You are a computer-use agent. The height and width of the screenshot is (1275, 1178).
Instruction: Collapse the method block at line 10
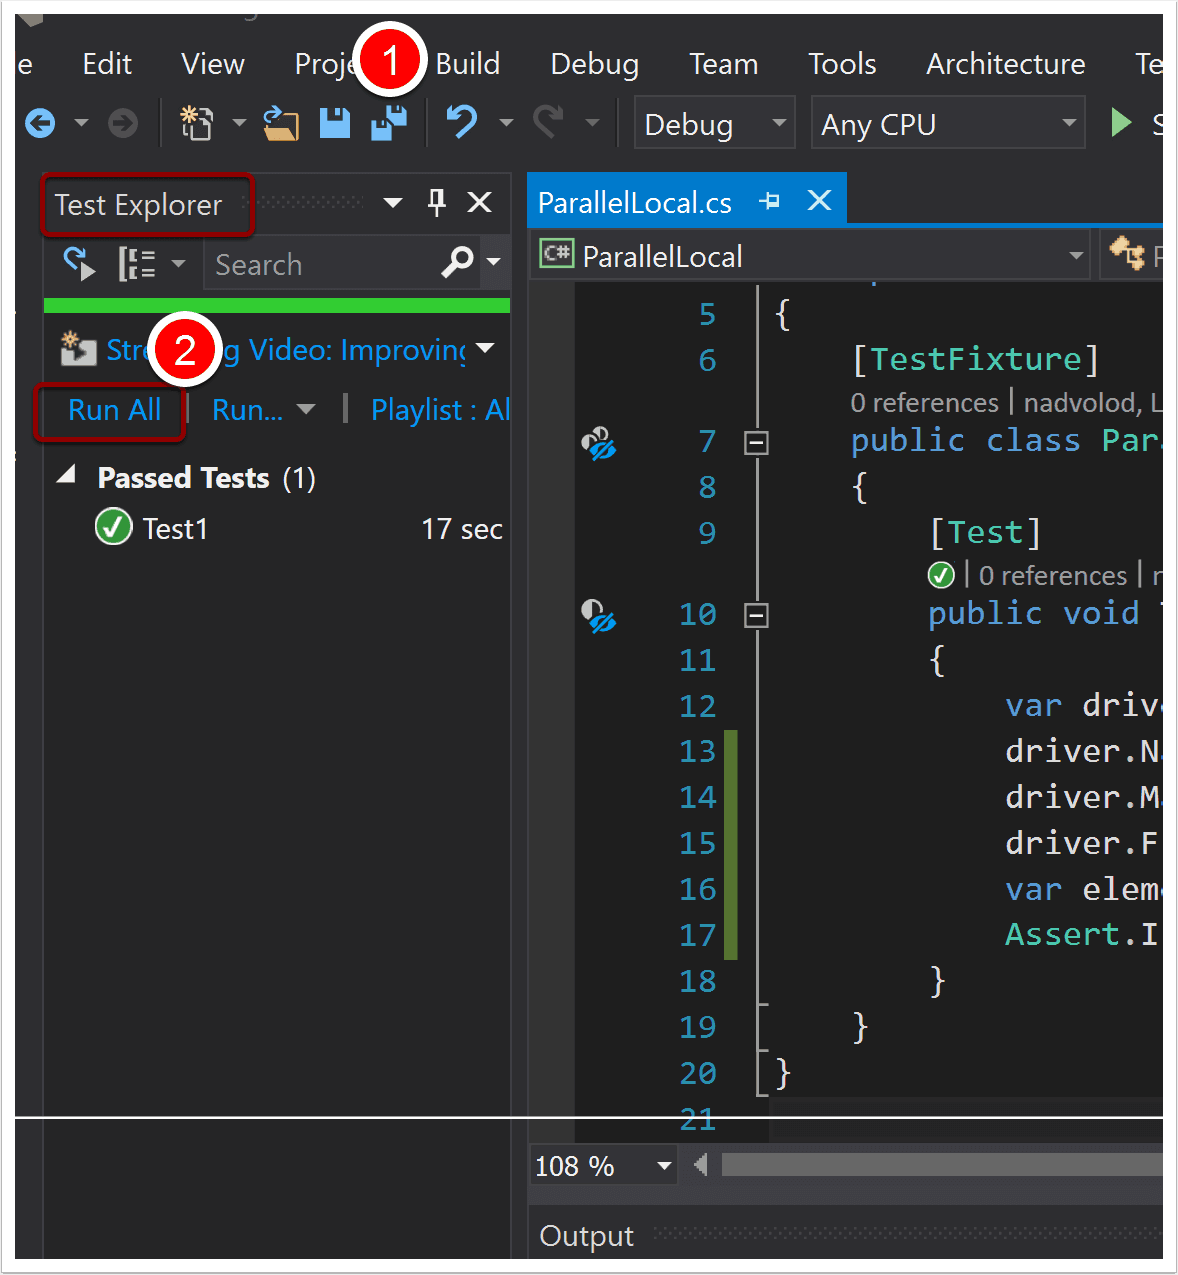point(757,615)
